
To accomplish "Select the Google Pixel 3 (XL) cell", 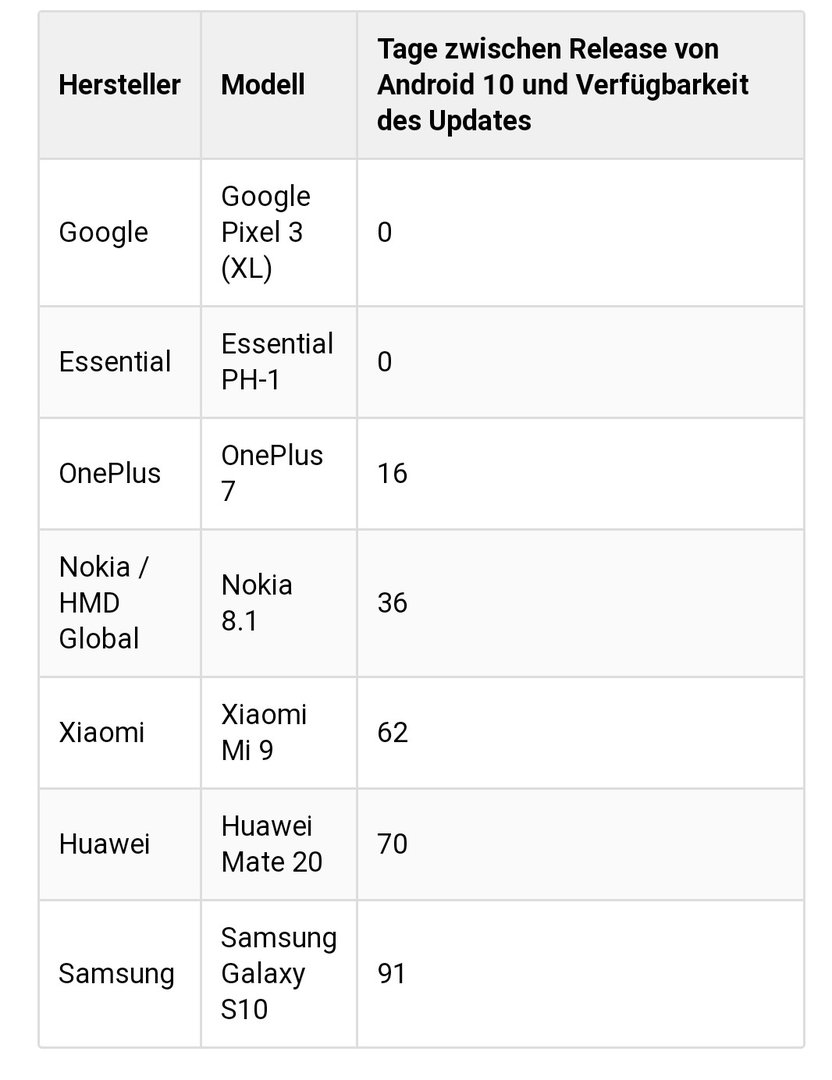I will pos(279,233).
